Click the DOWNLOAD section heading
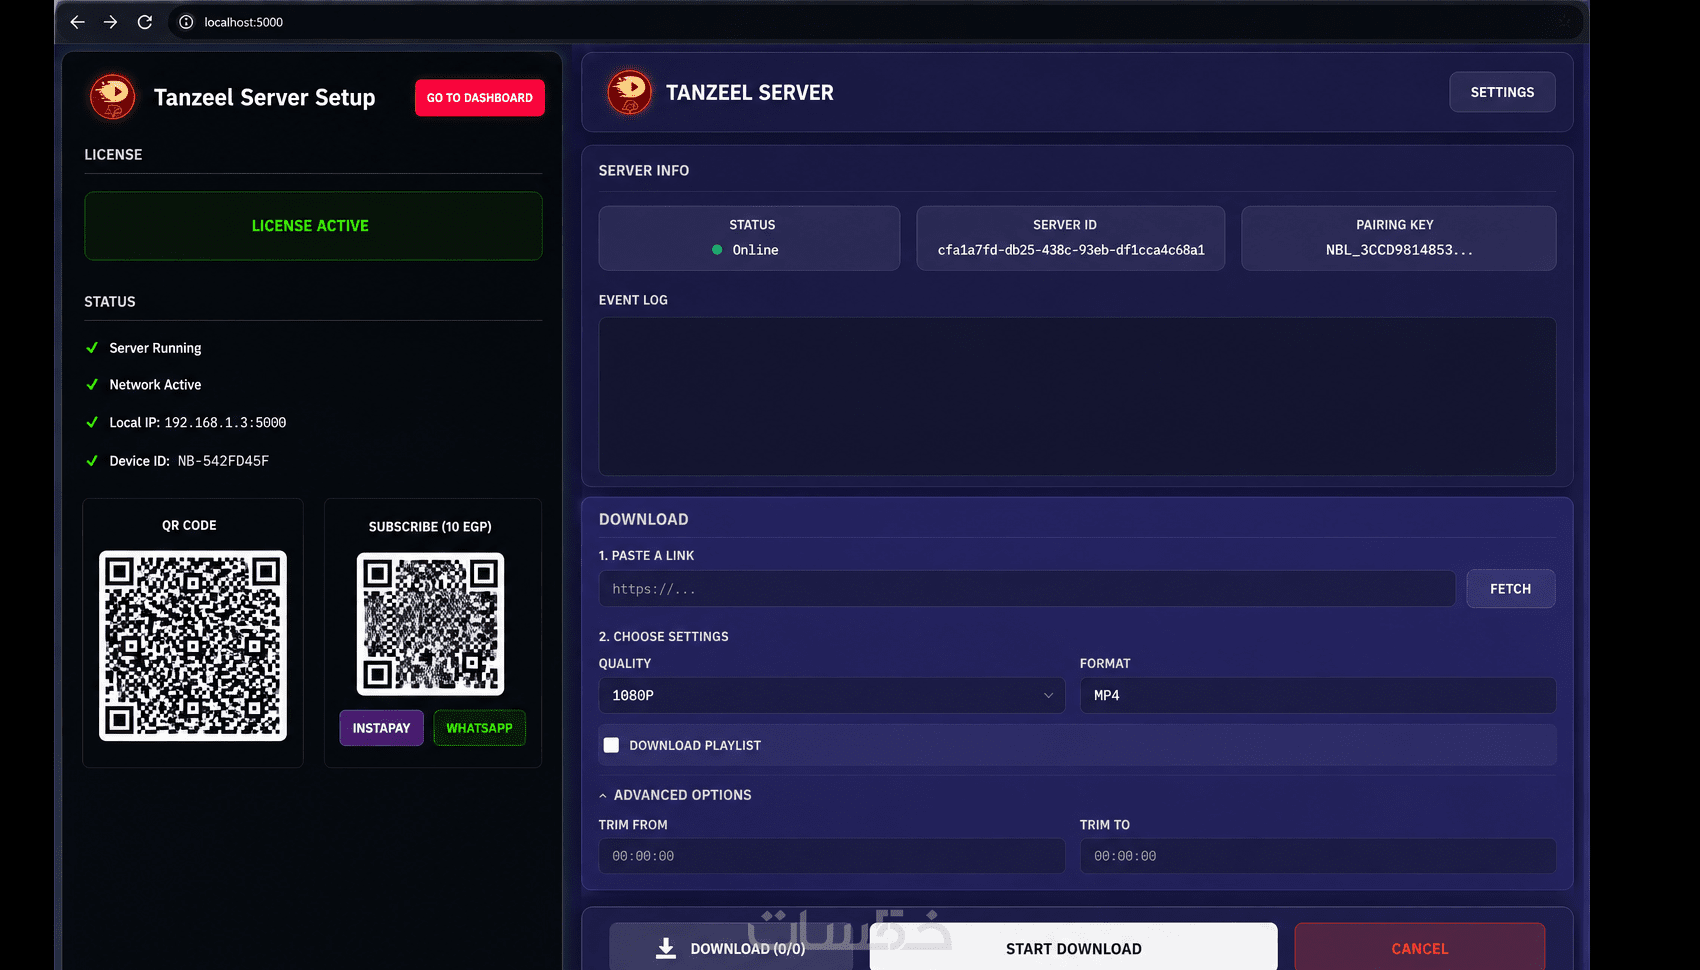Screen dimensions: 1700x970 tap(644, 520)
